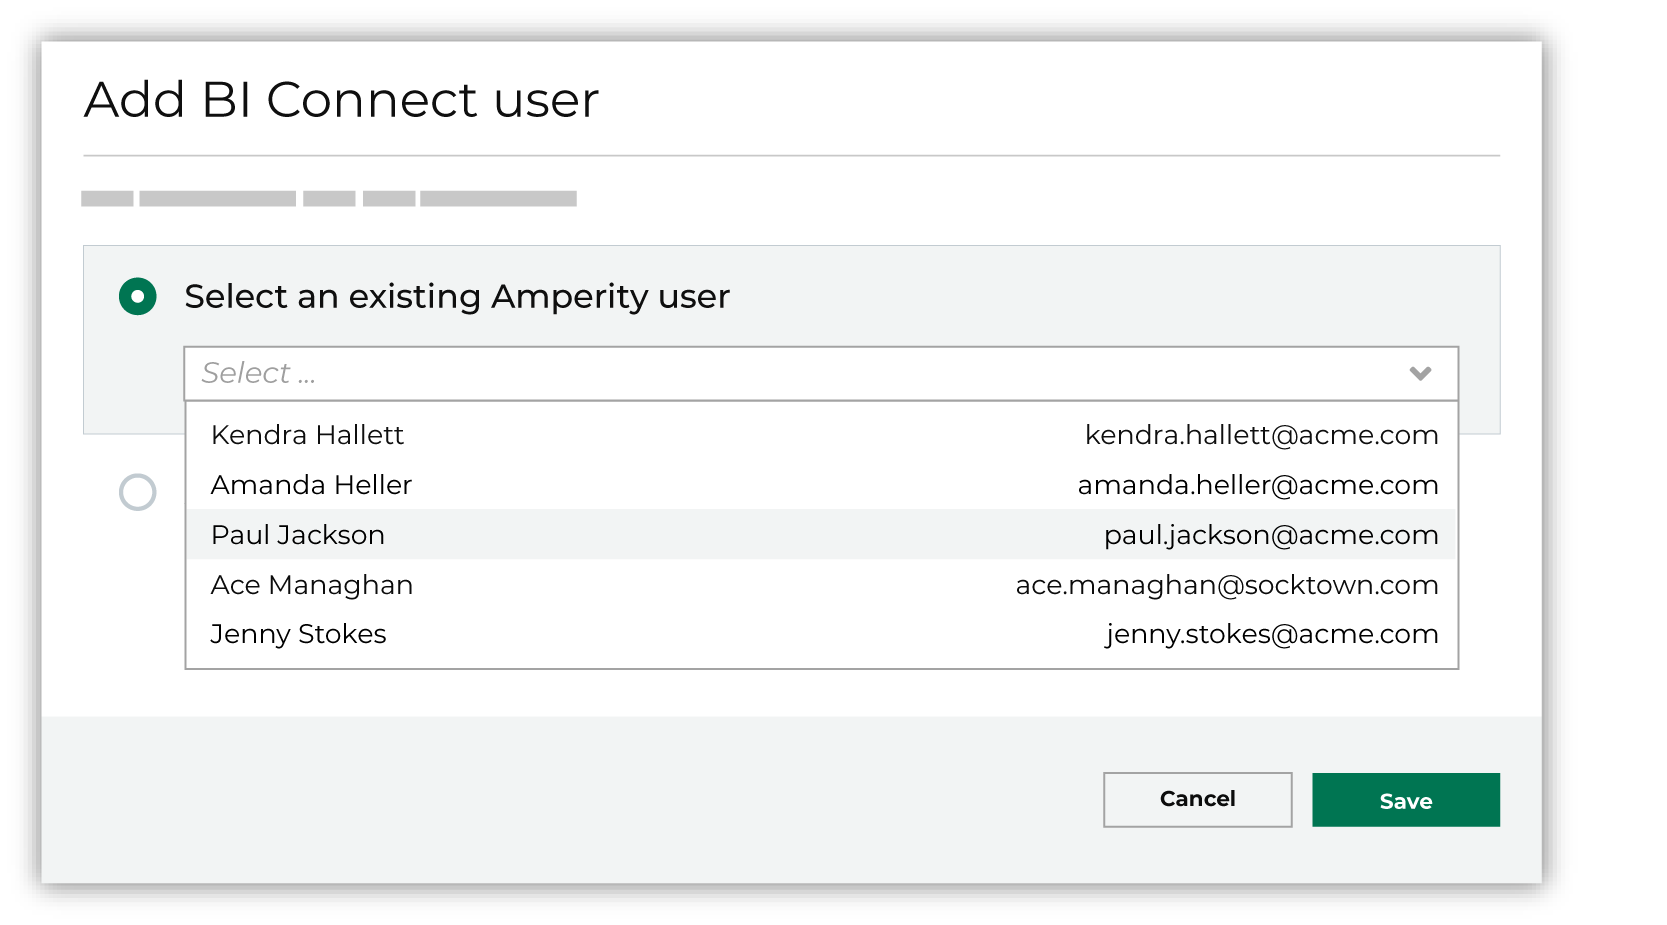Click the 'Add BI Connect user' title
Viewport: 1667px width, 925px height.
341,100
